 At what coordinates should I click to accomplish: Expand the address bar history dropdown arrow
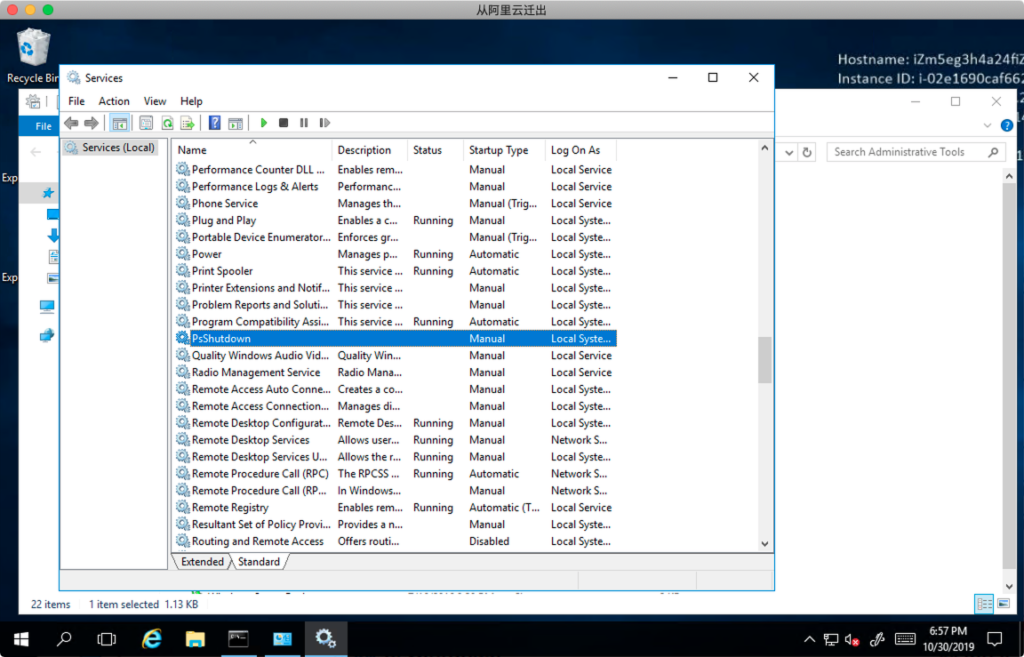789,153
